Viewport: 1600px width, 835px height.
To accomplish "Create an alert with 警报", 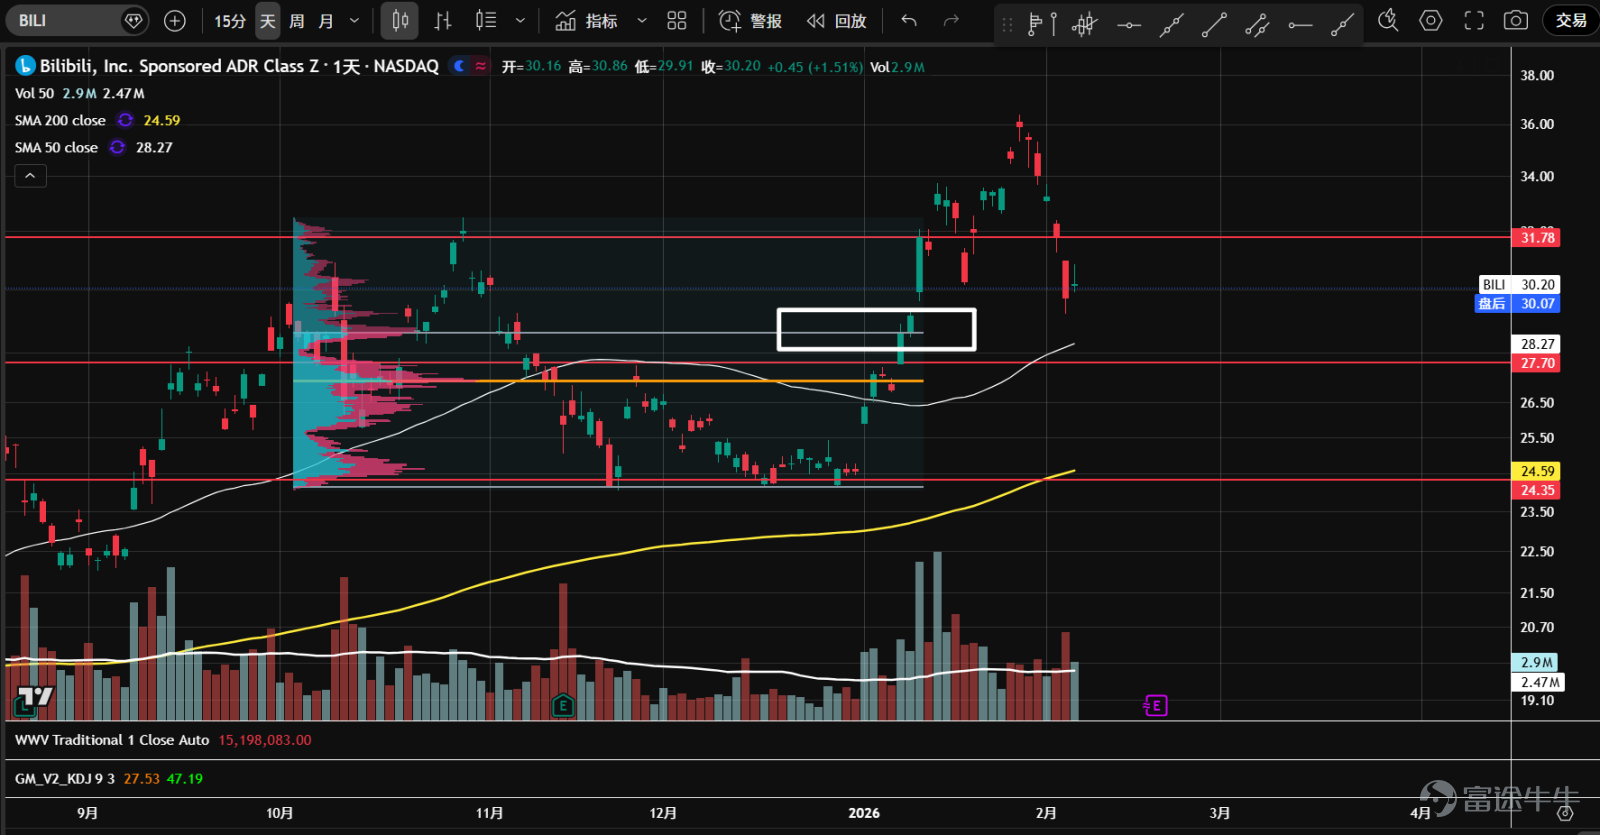I will coord(751,20).
